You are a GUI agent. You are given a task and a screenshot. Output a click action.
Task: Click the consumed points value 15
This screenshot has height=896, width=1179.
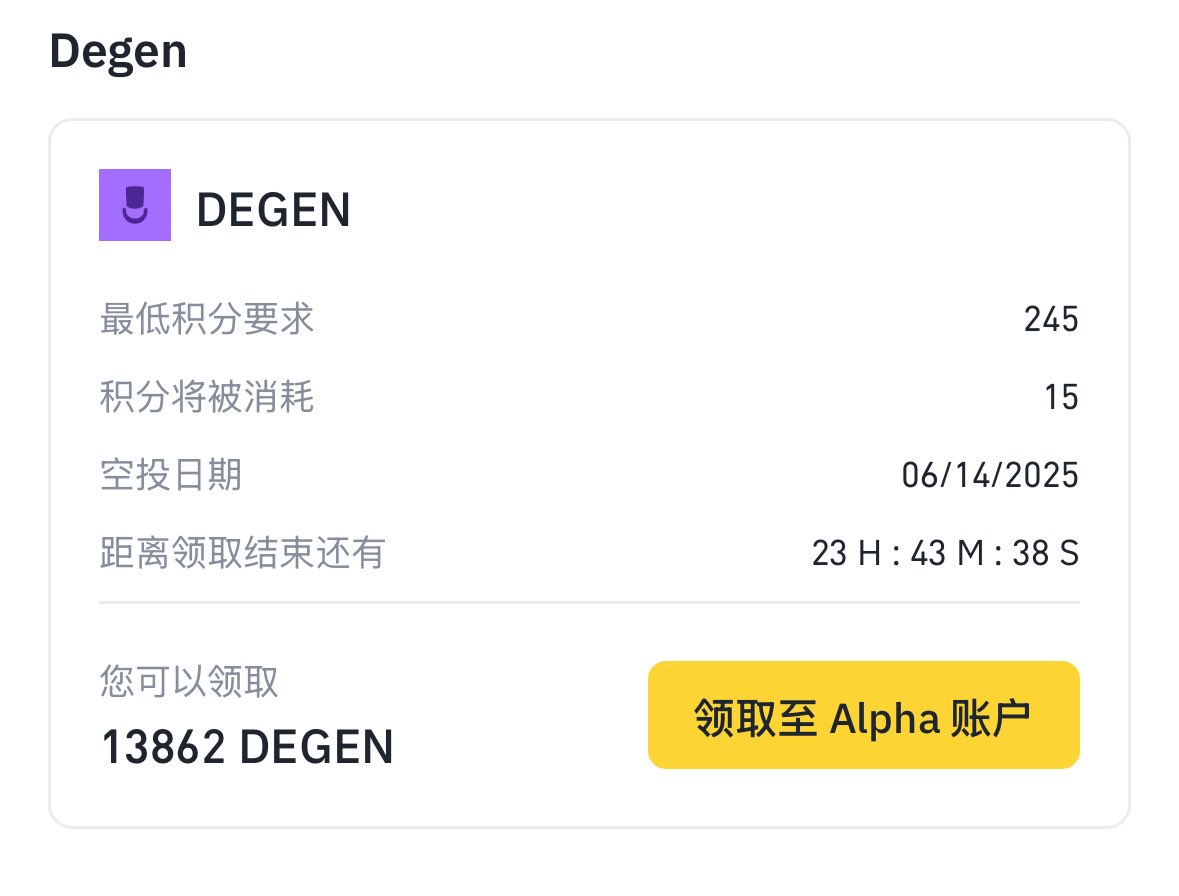(1061, 397)
